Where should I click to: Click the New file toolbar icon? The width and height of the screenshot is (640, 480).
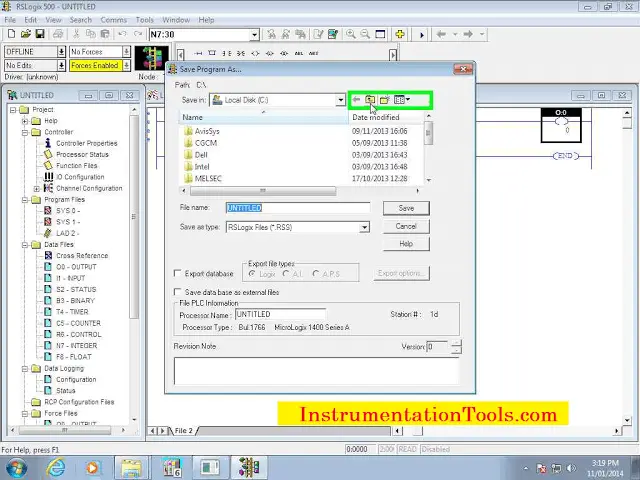click(x=11, y=34)
